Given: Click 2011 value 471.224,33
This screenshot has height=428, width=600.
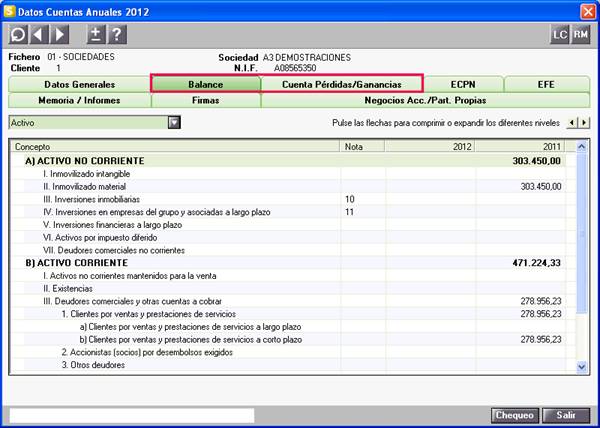Looking at the screenshot, I should pos(536,263).
